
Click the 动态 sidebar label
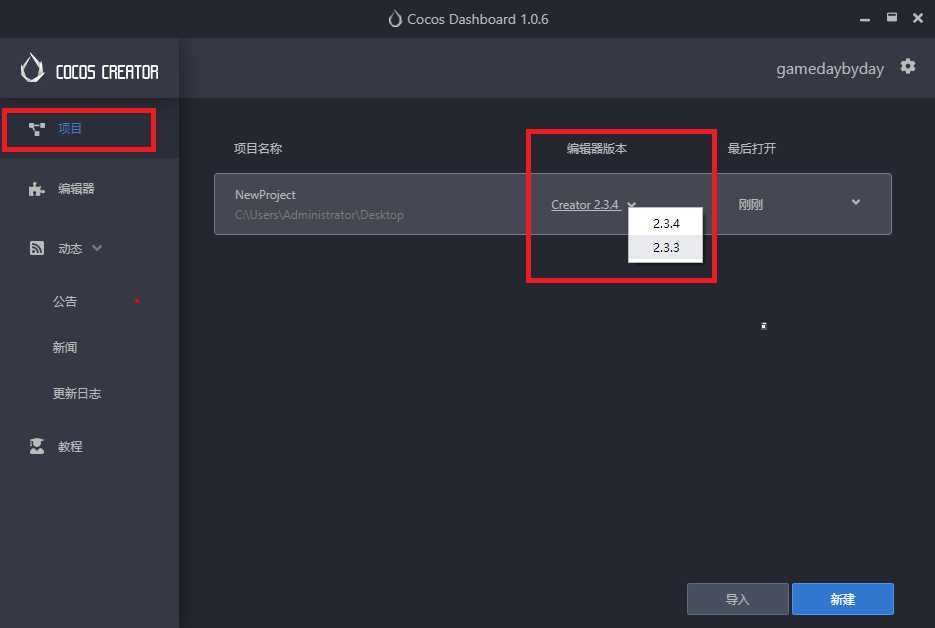pos(70,249)
